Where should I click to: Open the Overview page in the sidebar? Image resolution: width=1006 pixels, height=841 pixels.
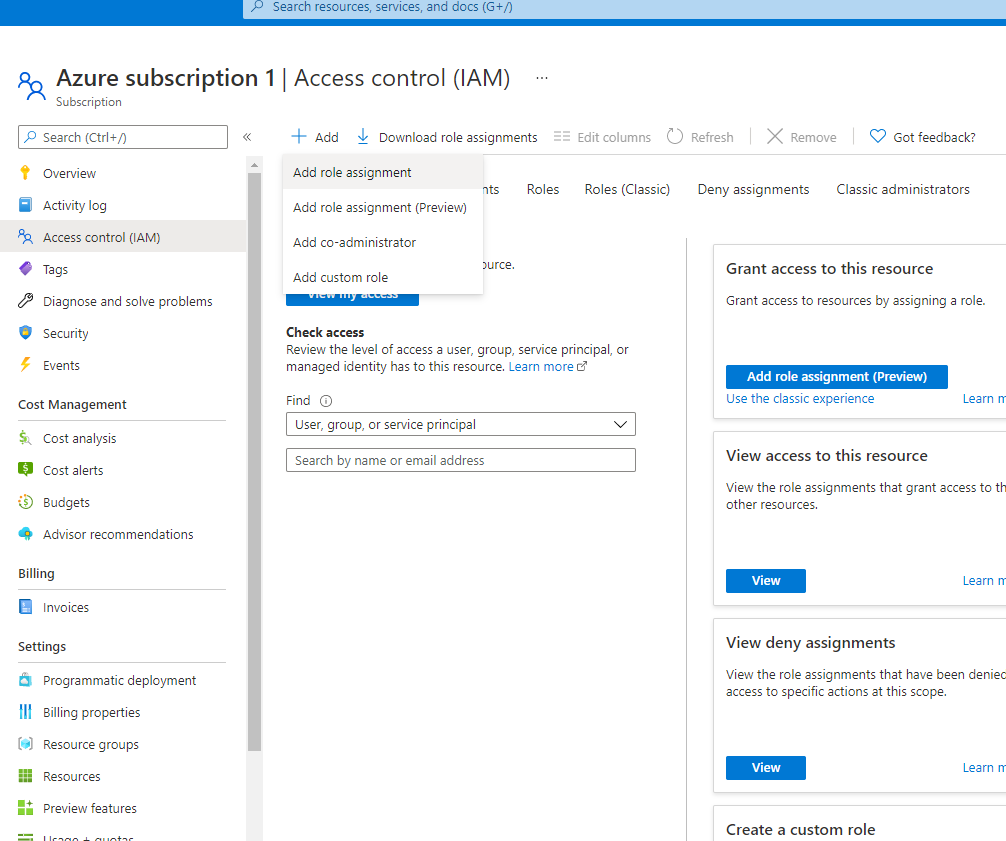[x=69, y=173]
